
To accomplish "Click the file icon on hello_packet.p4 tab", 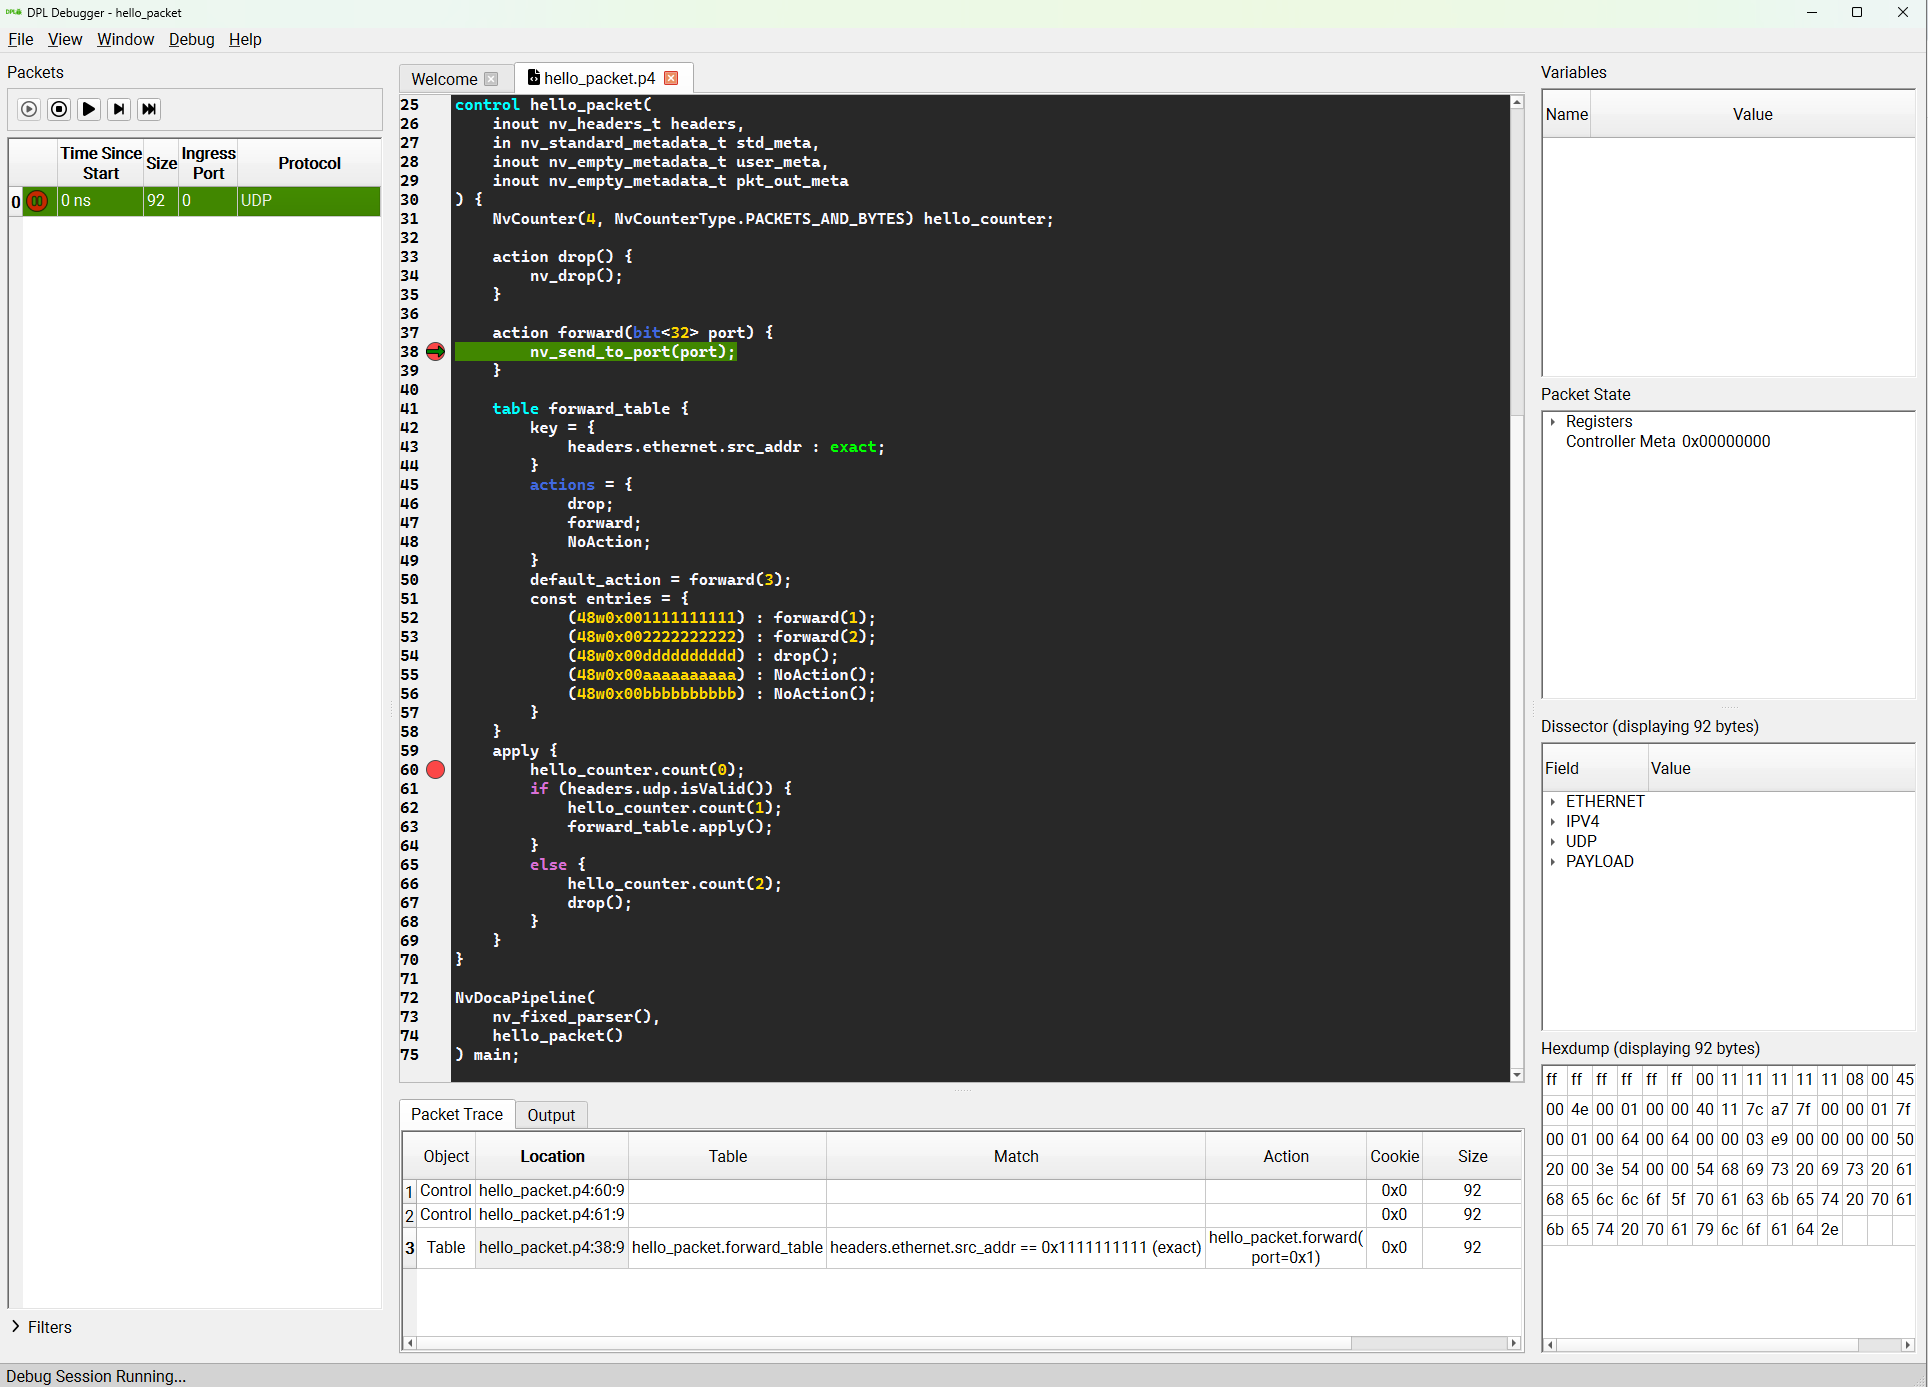I will pos(533,77).
